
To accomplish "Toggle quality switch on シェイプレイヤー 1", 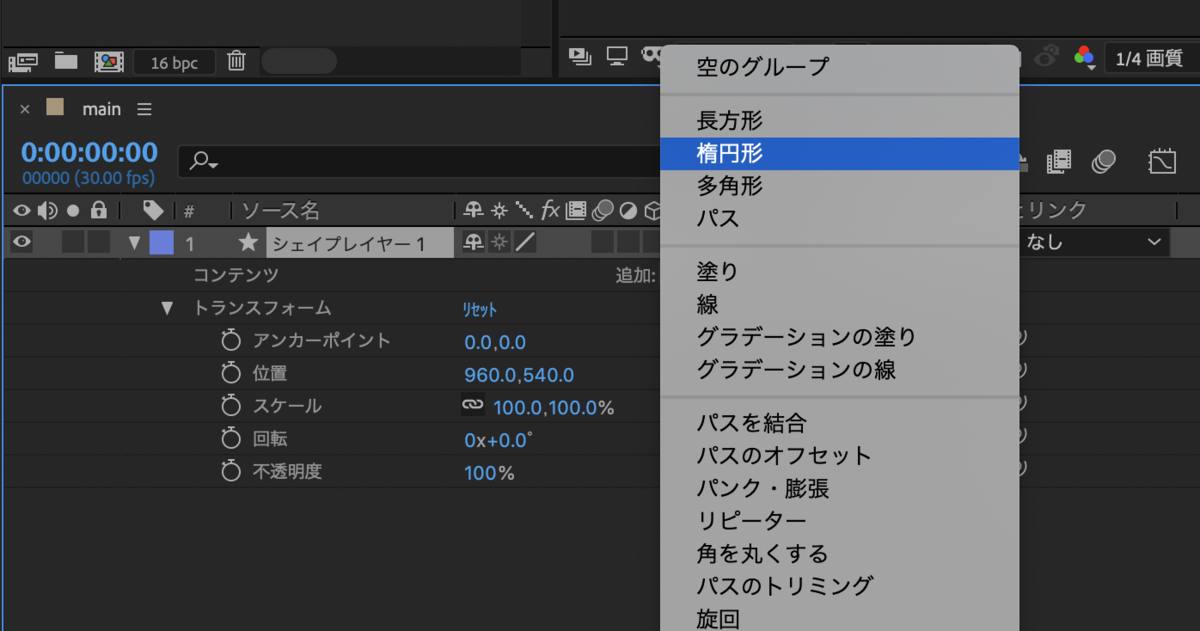I will point(525,242).
